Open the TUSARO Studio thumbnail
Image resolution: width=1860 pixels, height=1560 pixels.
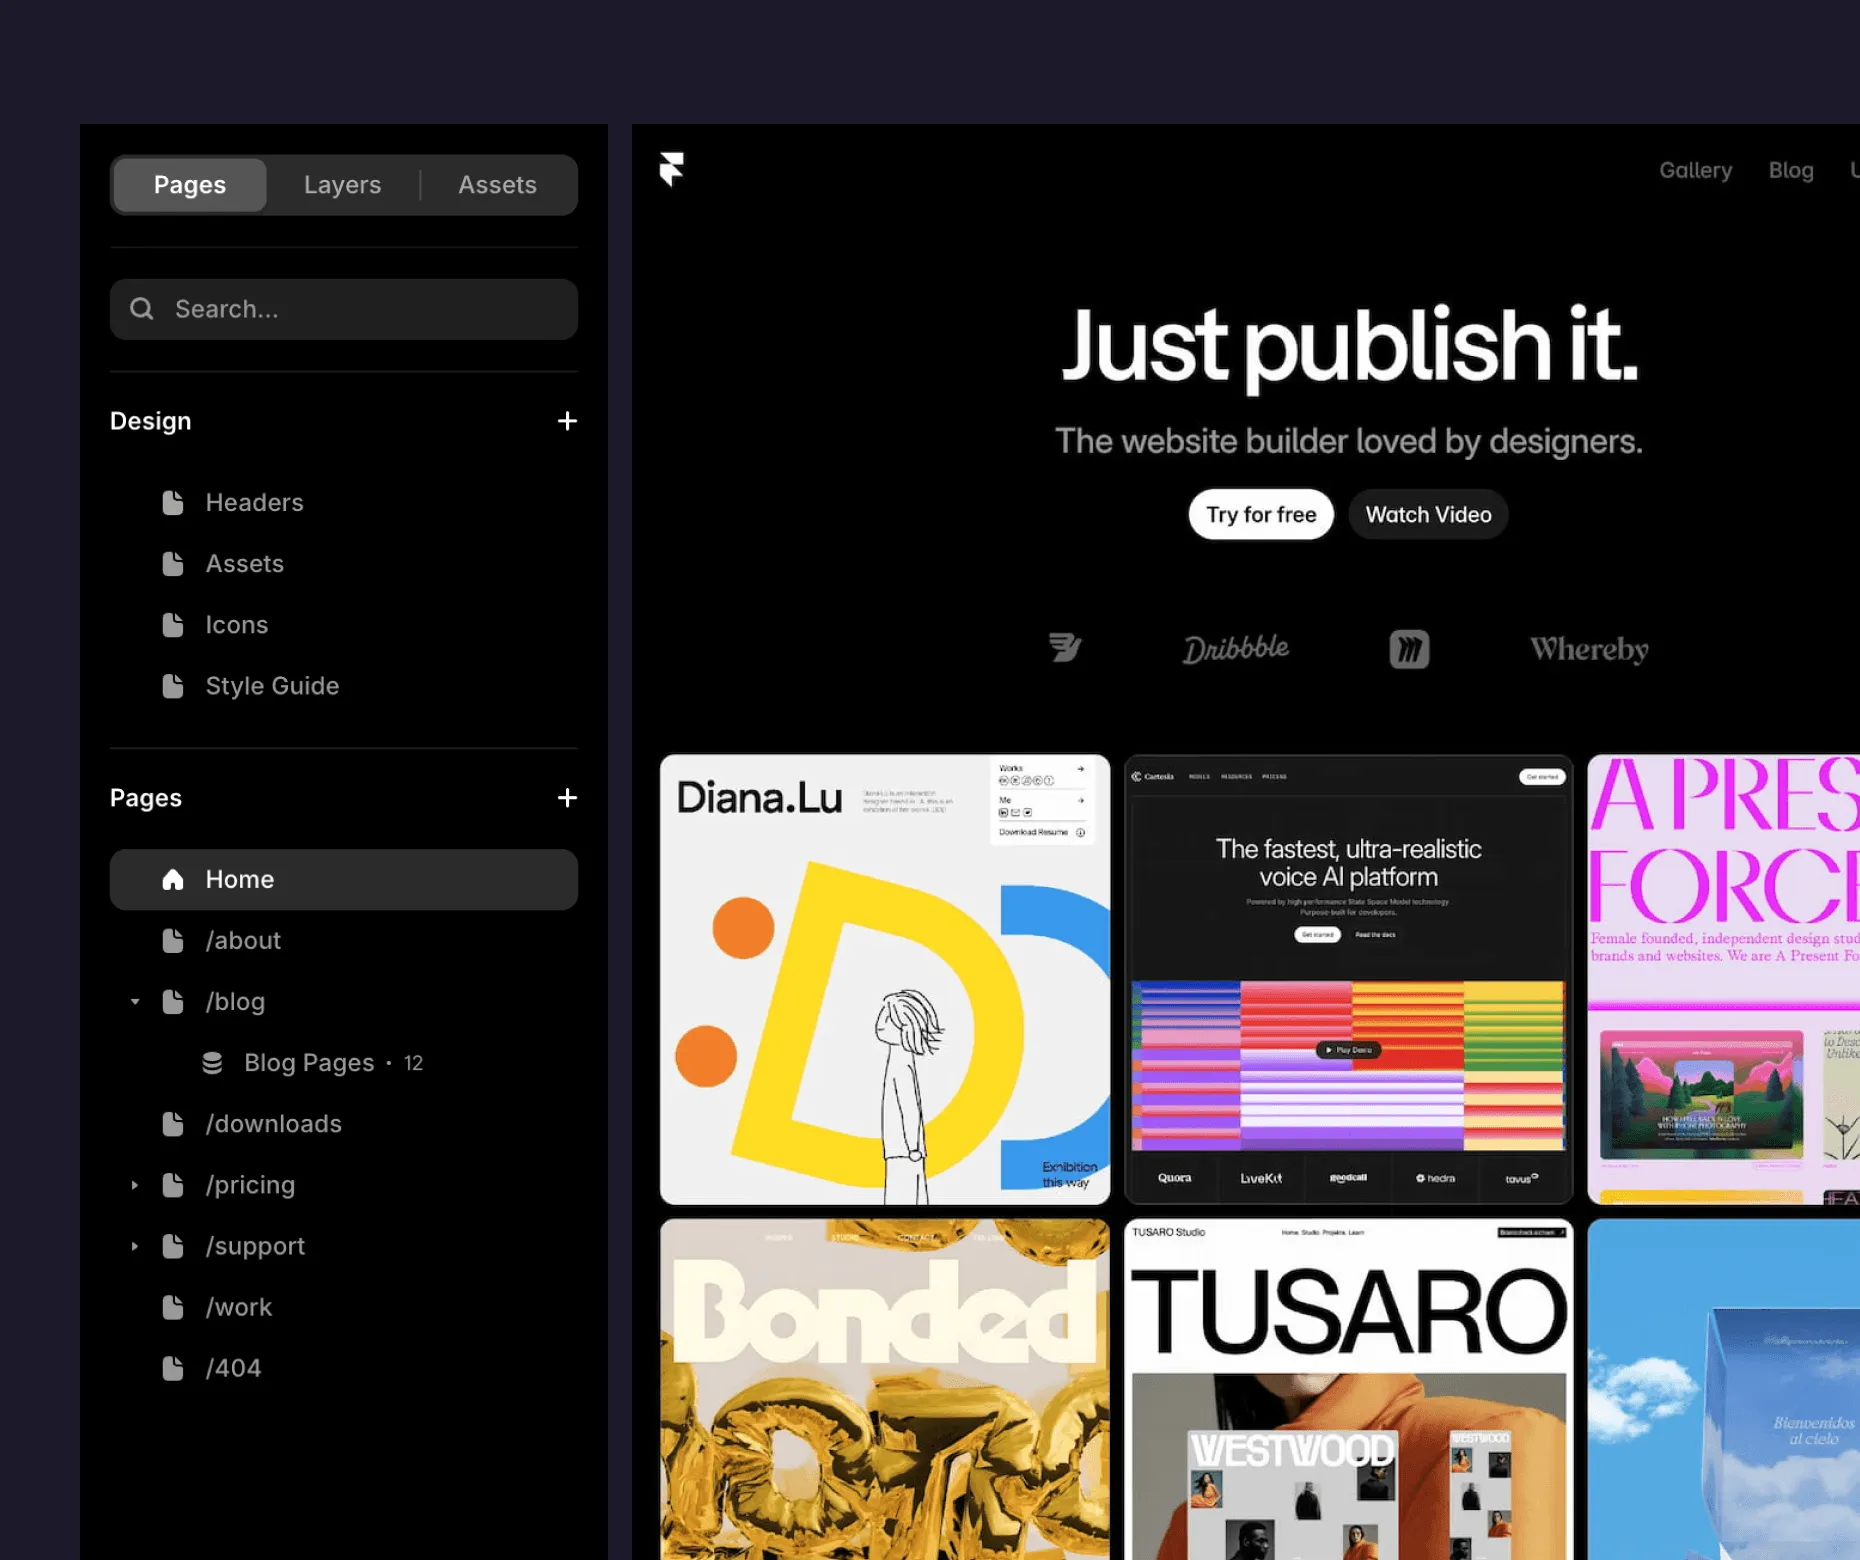(x=1348, y=1389)
